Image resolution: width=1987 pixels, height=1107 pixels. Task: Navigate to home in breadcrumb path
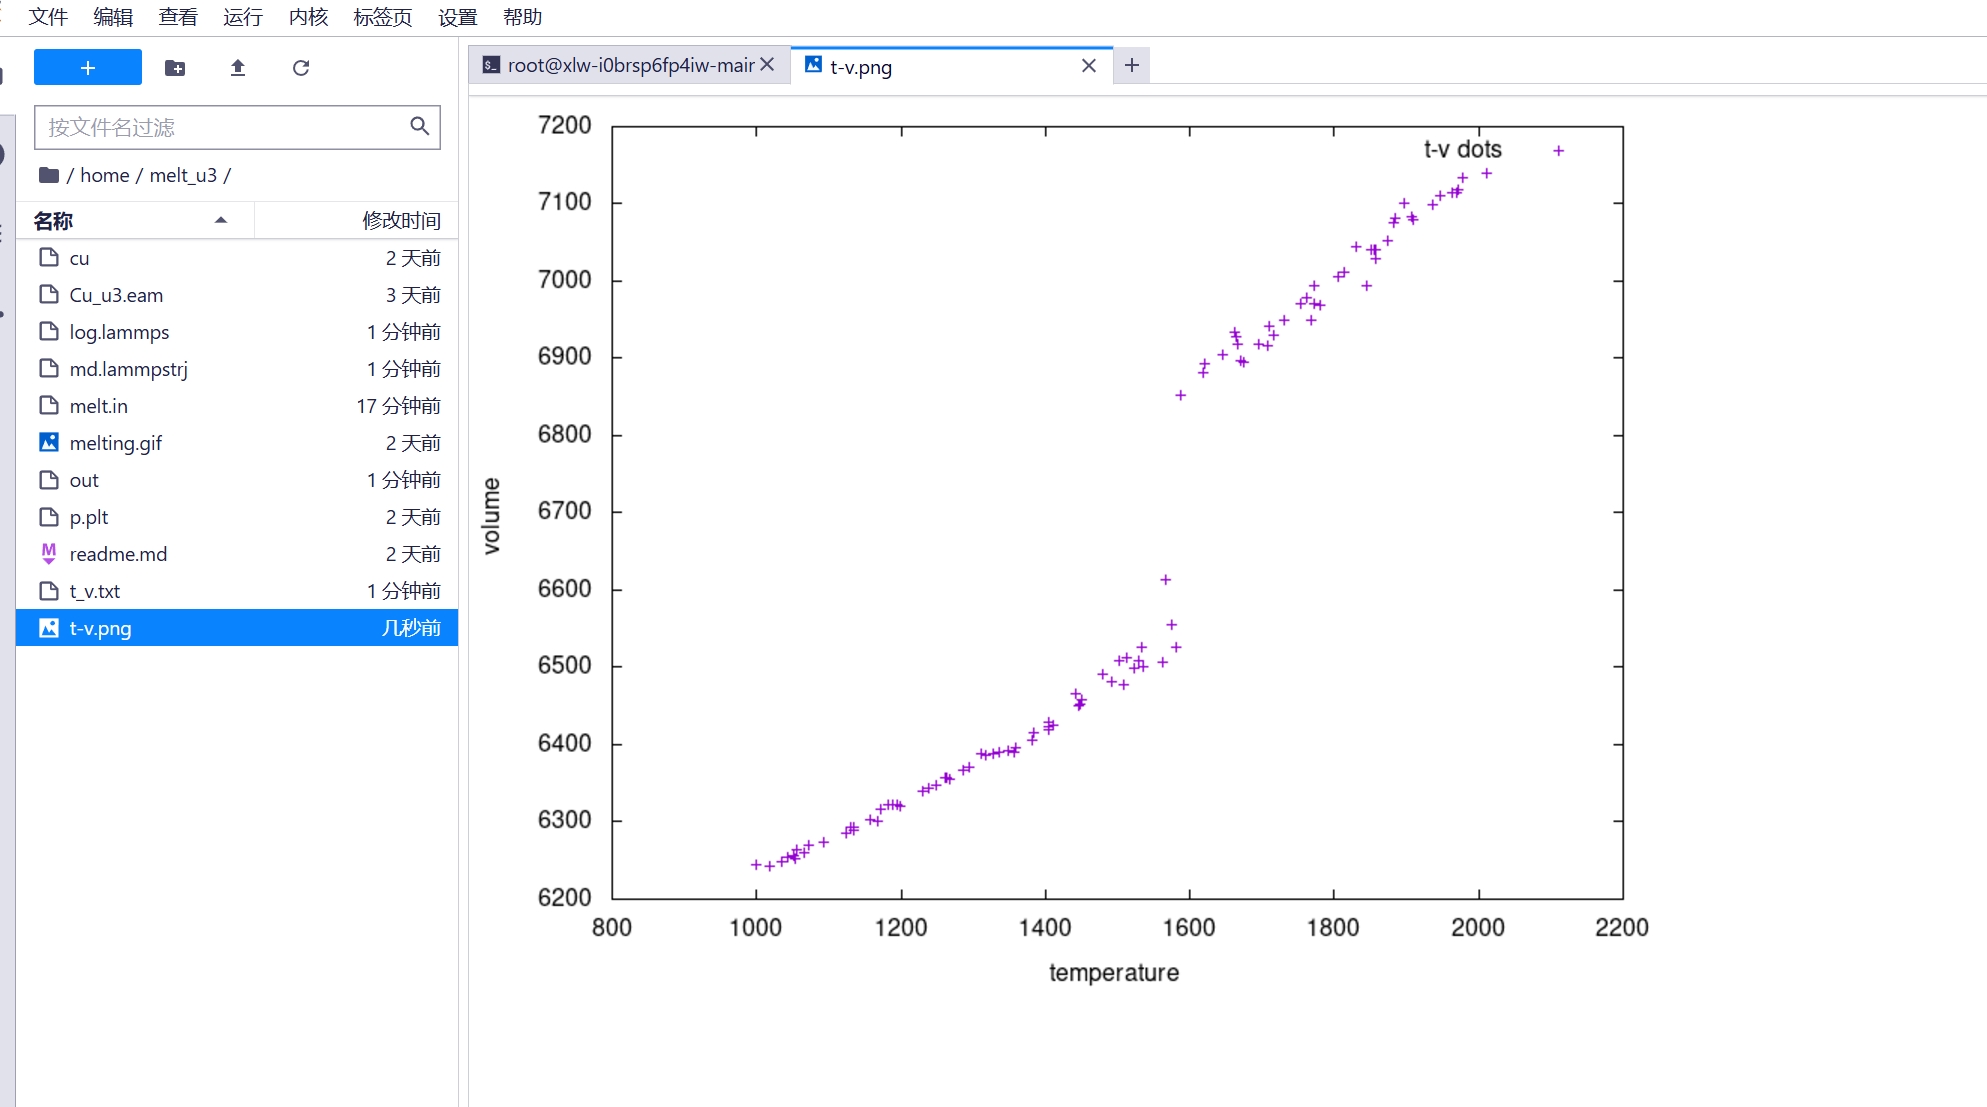[x=104, y=175]
